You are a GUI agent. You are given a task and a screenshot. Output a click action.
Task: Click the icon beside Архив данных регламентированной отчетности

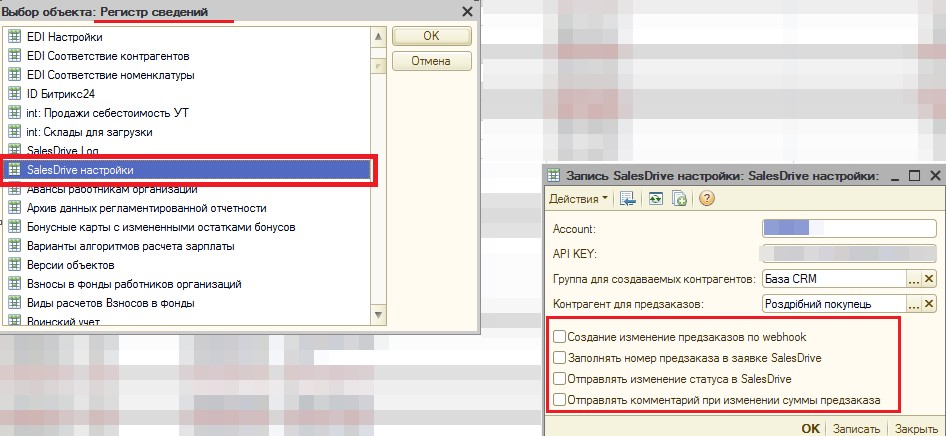(x=15, y=208)
